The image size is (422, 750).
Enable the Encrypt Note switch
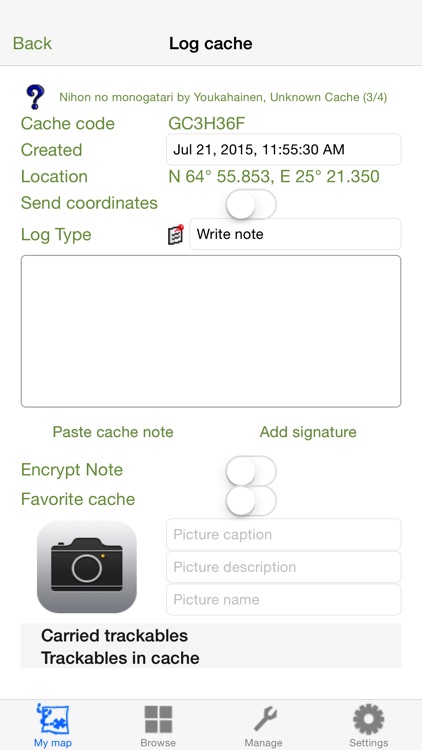pos(251,471)
